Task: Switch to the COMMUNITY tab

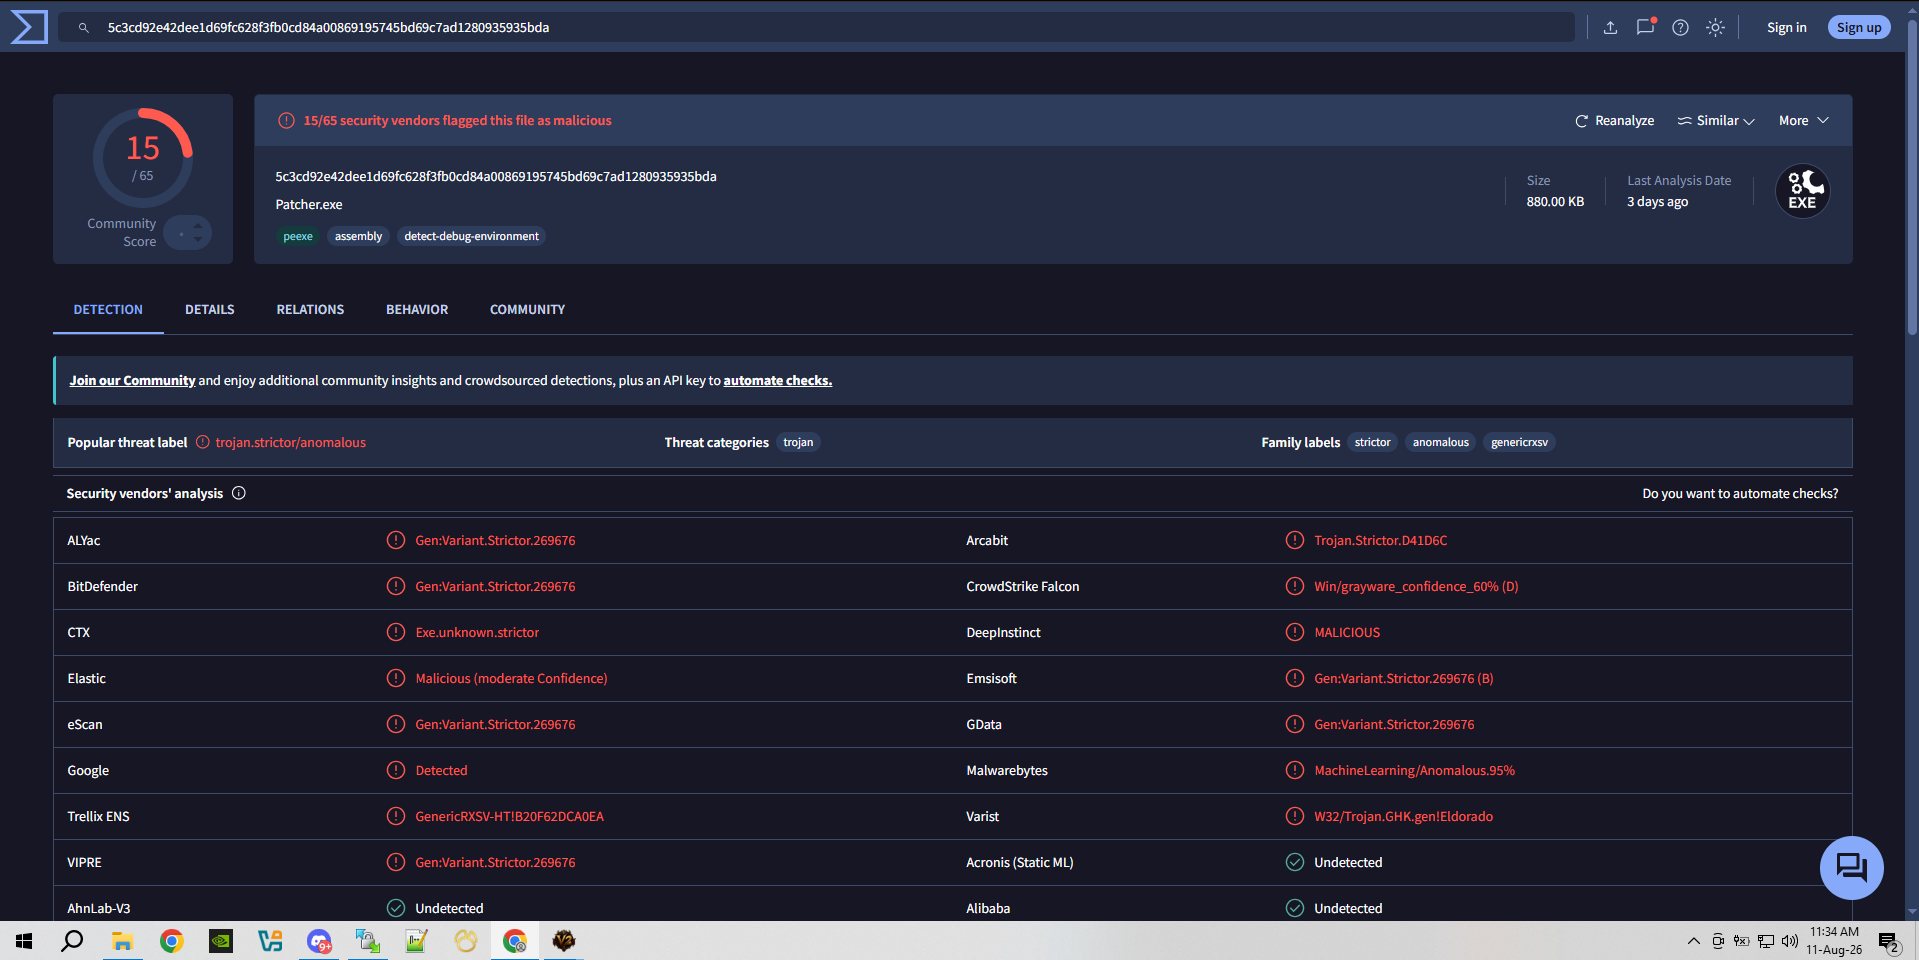Action: pos(527,310)
